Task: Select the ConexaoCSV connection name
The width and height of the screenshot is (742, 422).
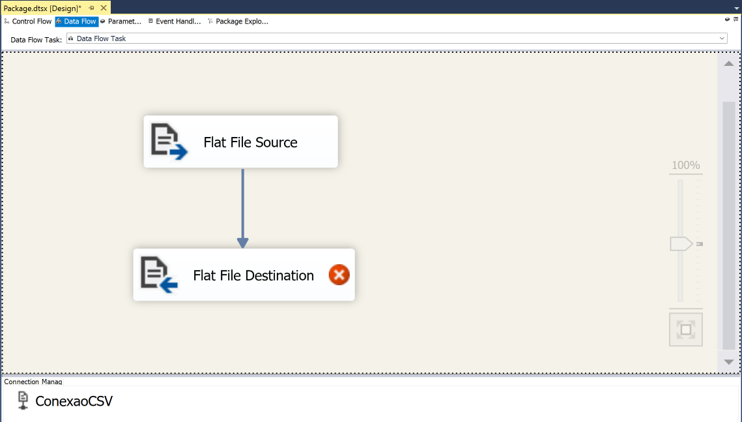Action: (x=74, y=401)
